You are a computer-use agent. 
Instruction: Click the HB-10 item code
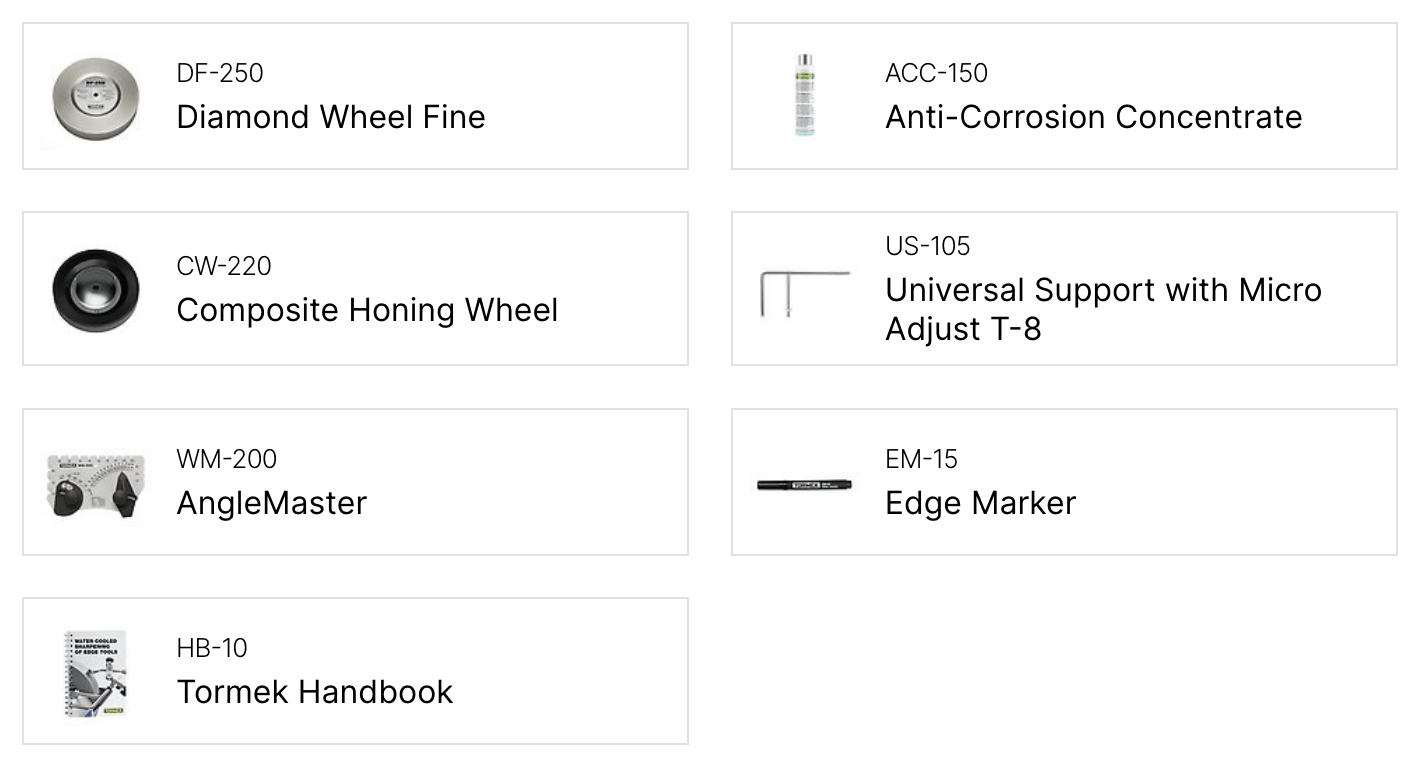tap(212, 648)
